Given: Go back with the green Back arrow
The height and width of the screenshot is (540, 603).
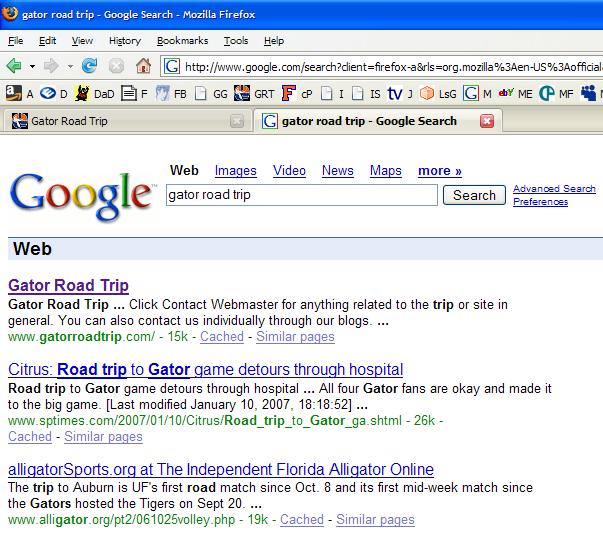Looking at the screenshot, I should pyautogui.click(x=14, y=66).
